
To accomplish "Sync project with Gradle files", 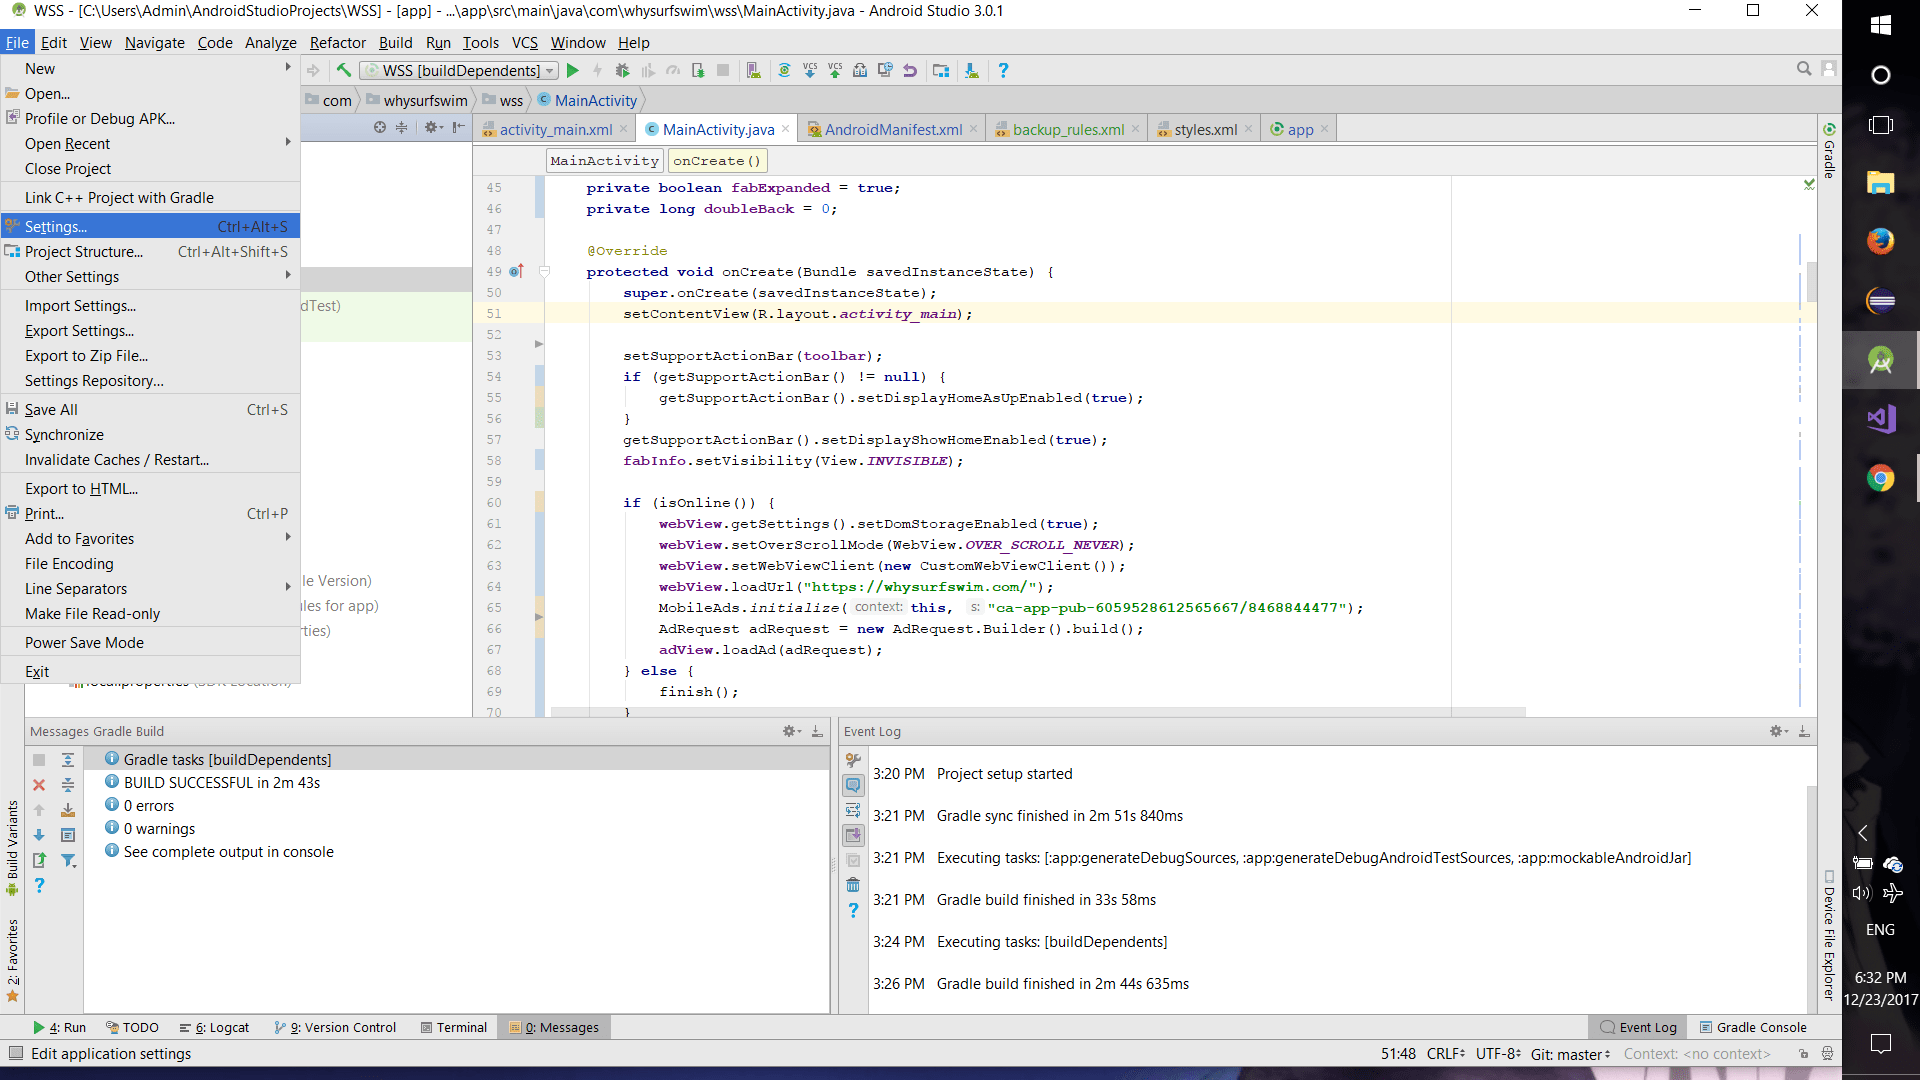I will [x=784, y=70].
